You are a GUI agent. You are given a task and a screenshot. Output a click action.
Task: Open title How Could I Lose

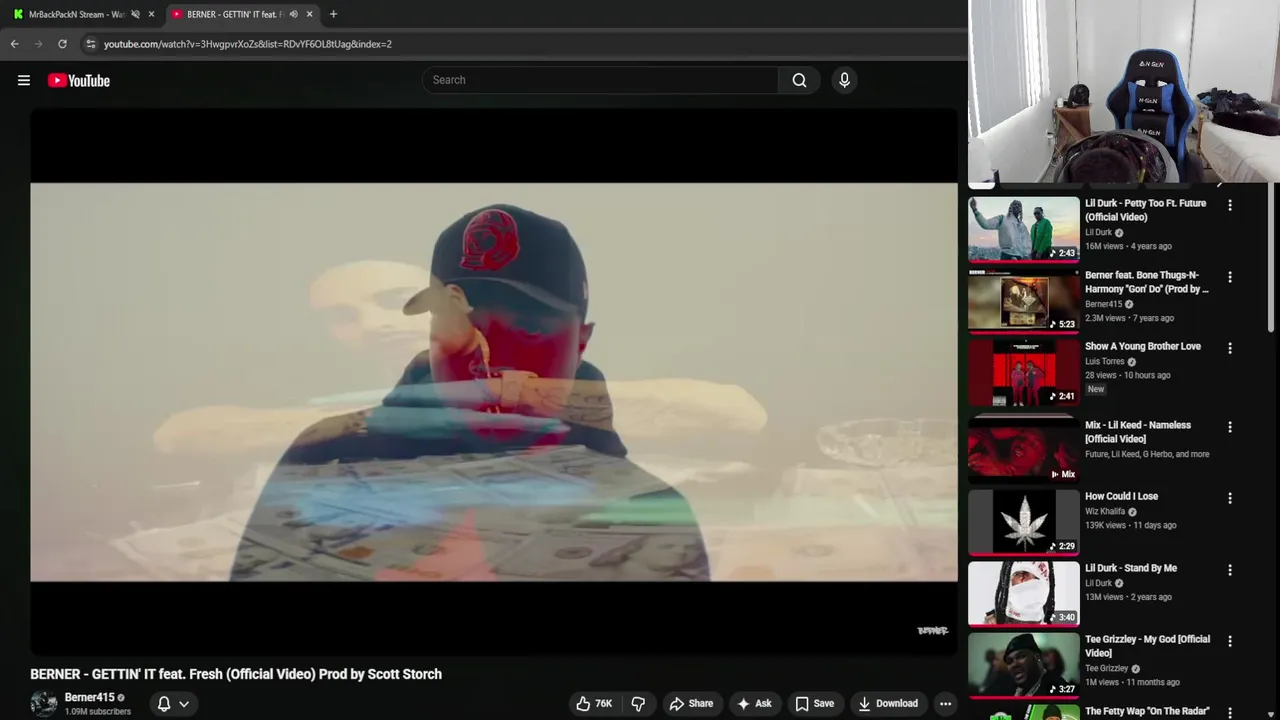[1121, 496]
